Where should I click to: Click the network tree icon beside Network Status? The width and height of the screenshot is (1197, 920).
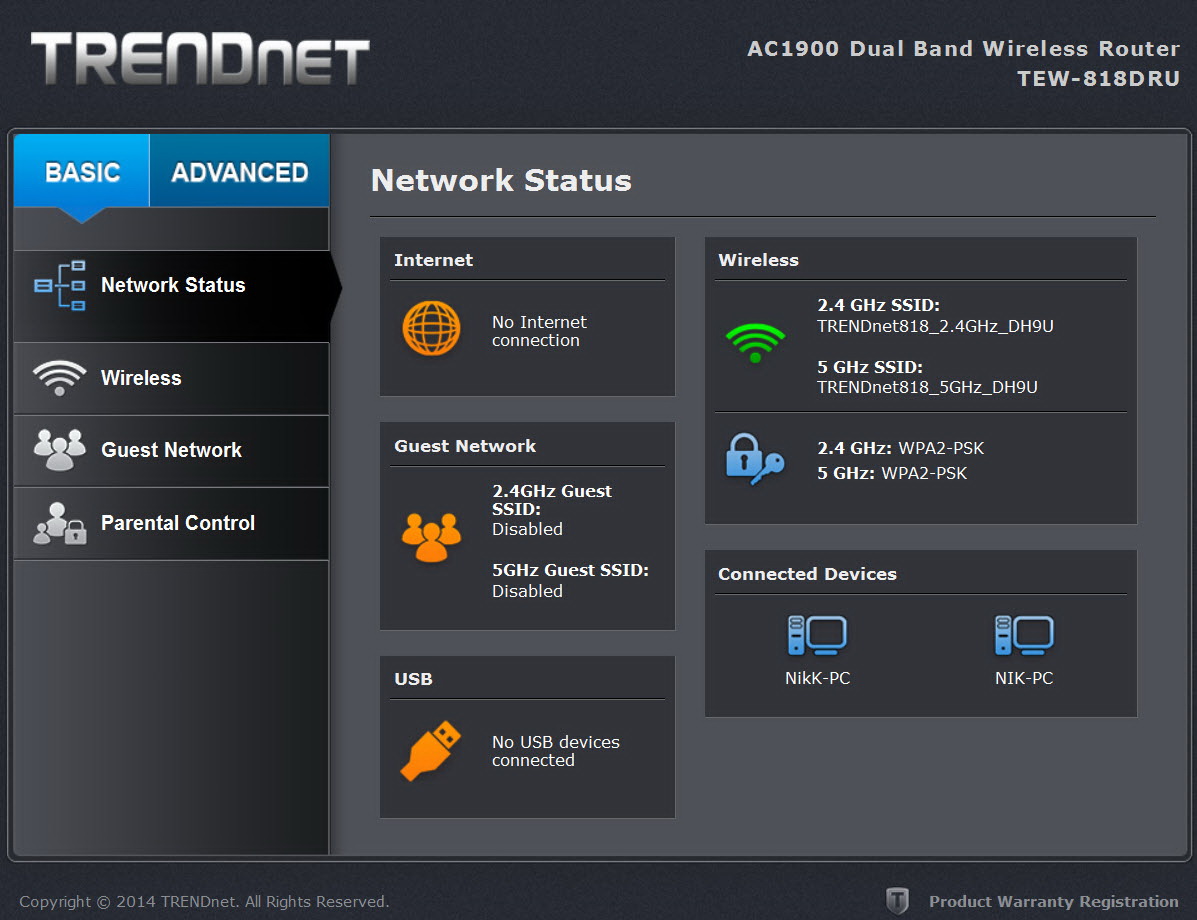tap(60, 286)
